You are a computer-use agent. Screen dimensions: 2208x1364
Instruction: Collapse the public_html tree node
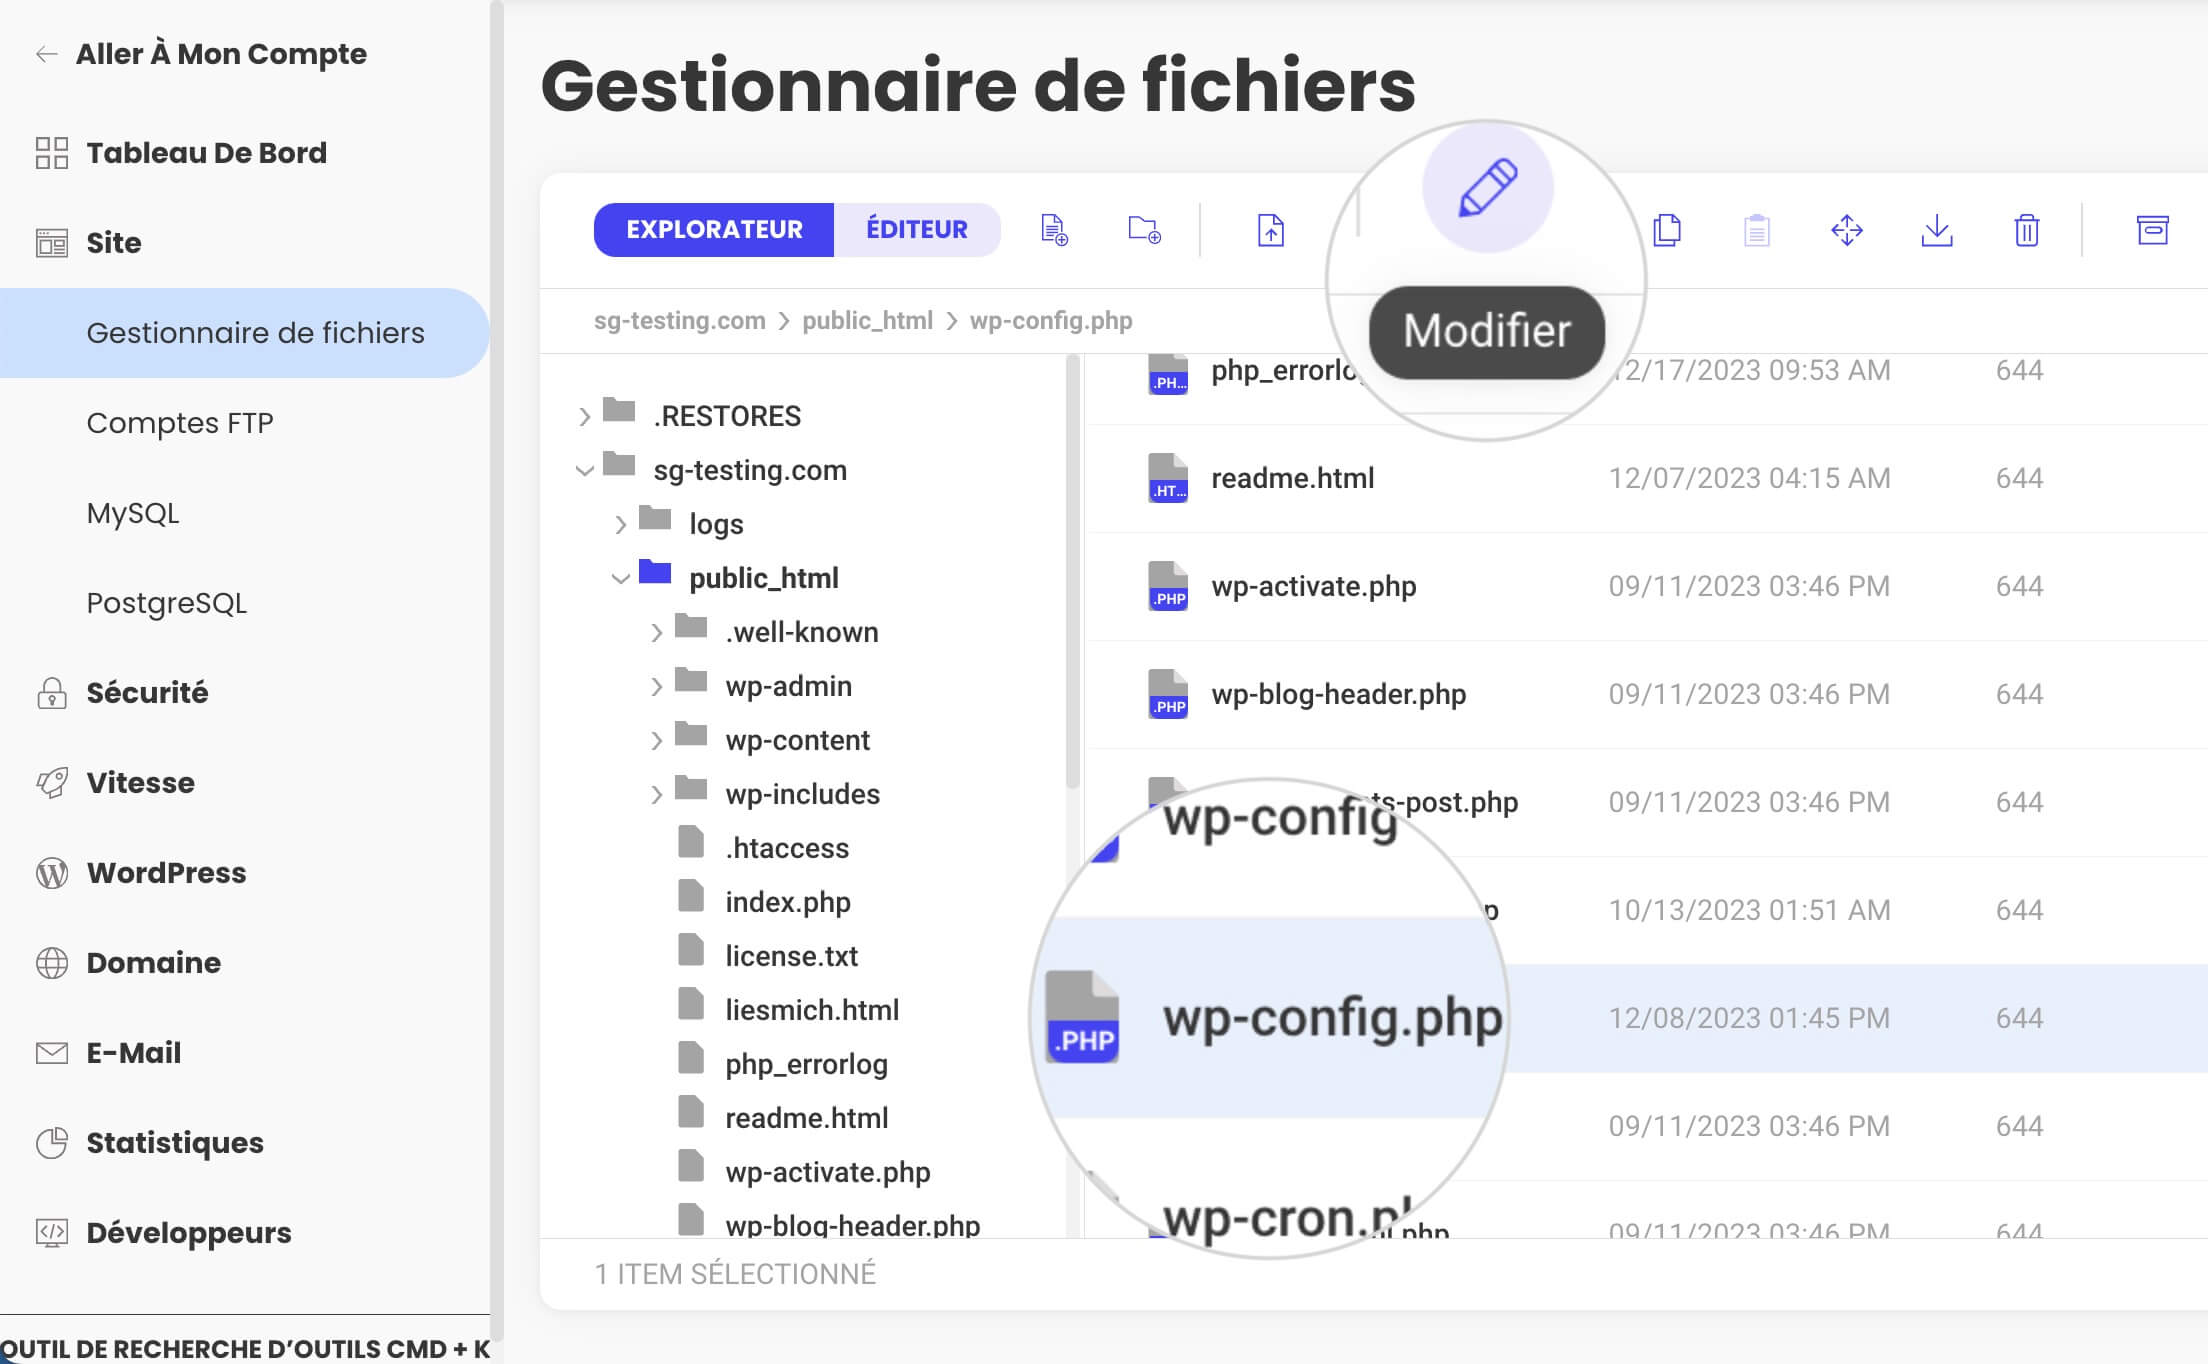click(620, 579)
